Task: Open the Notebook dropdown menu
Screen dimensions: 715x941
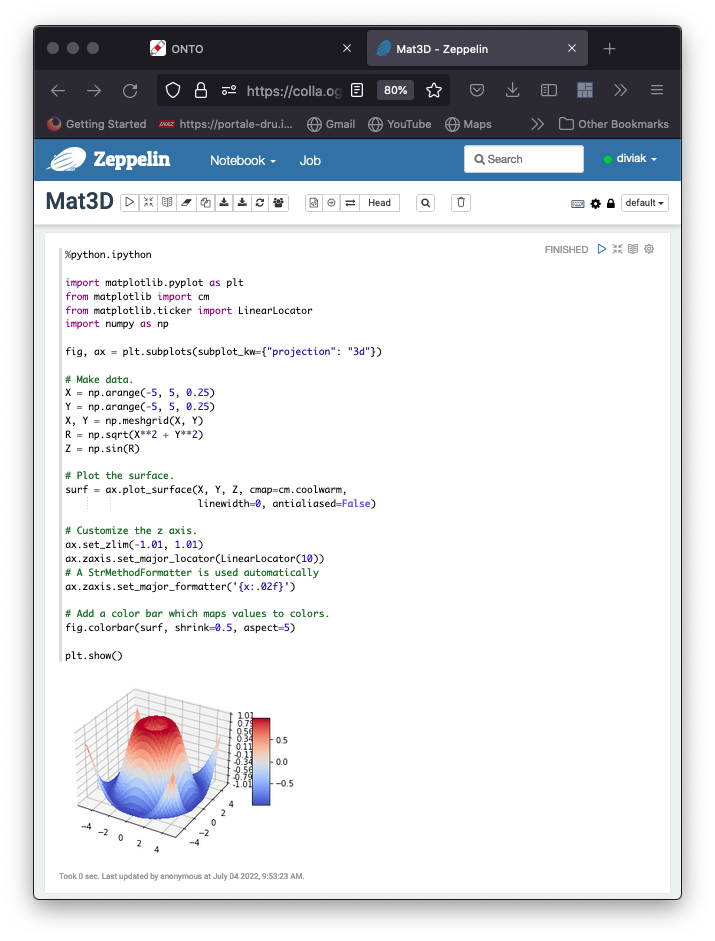Action: coord(241,160)
